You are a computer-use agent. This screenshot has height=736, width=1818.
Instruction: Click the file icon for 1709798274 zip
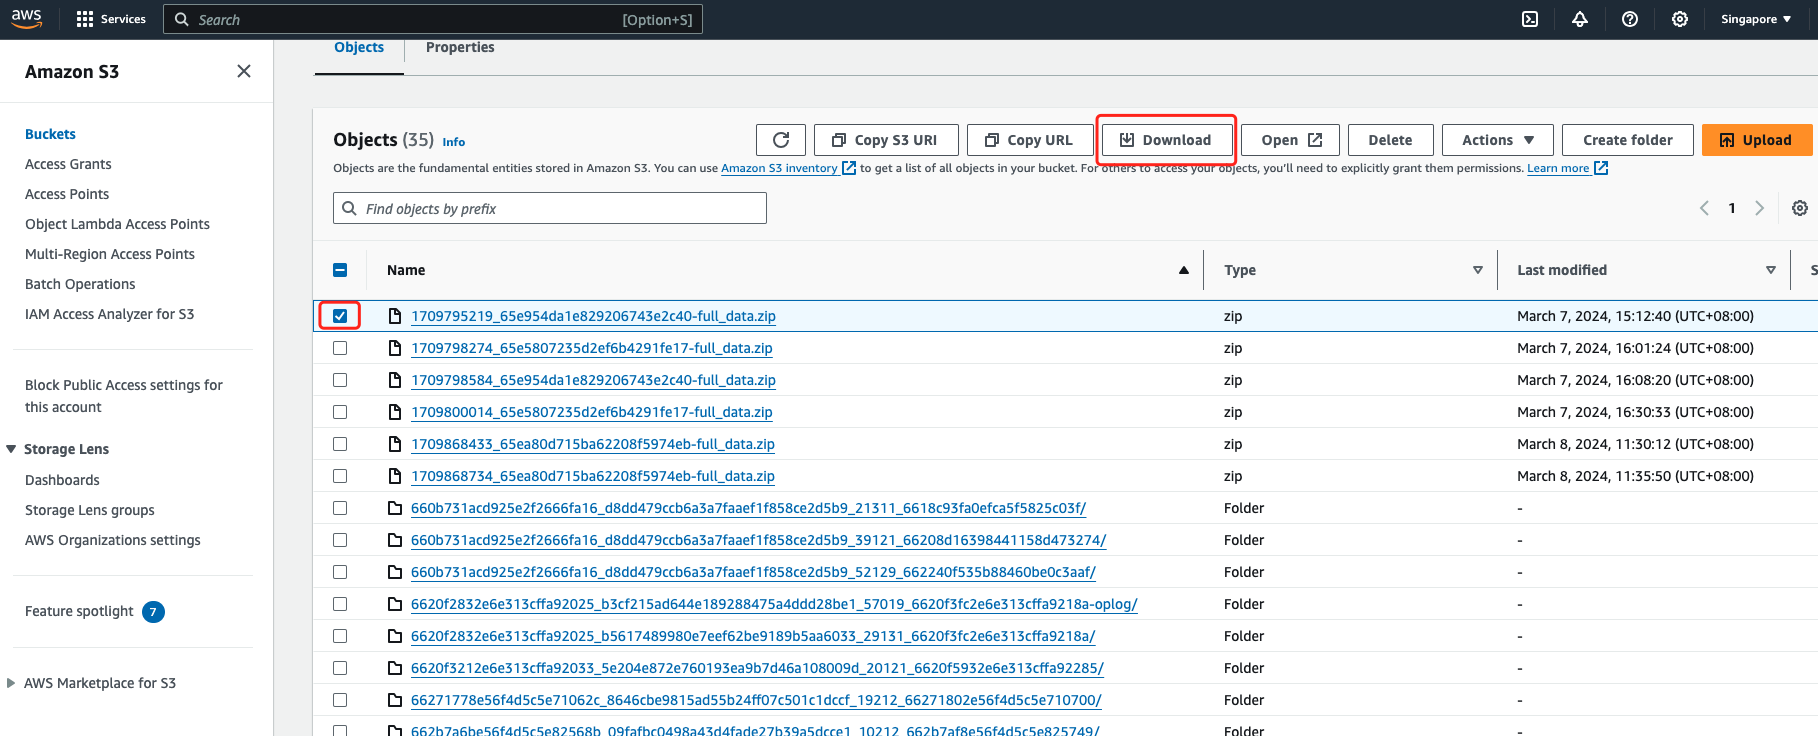[395, 348]
